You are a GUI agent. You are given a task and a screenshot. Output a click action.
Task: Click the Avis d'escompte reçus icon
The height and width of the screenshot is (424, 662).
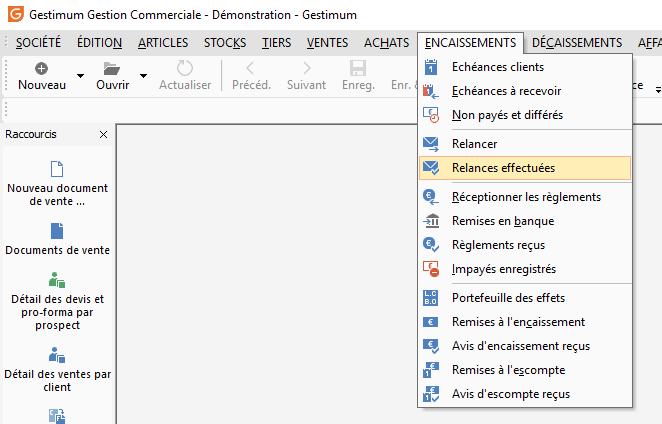[x=431, y=394]
